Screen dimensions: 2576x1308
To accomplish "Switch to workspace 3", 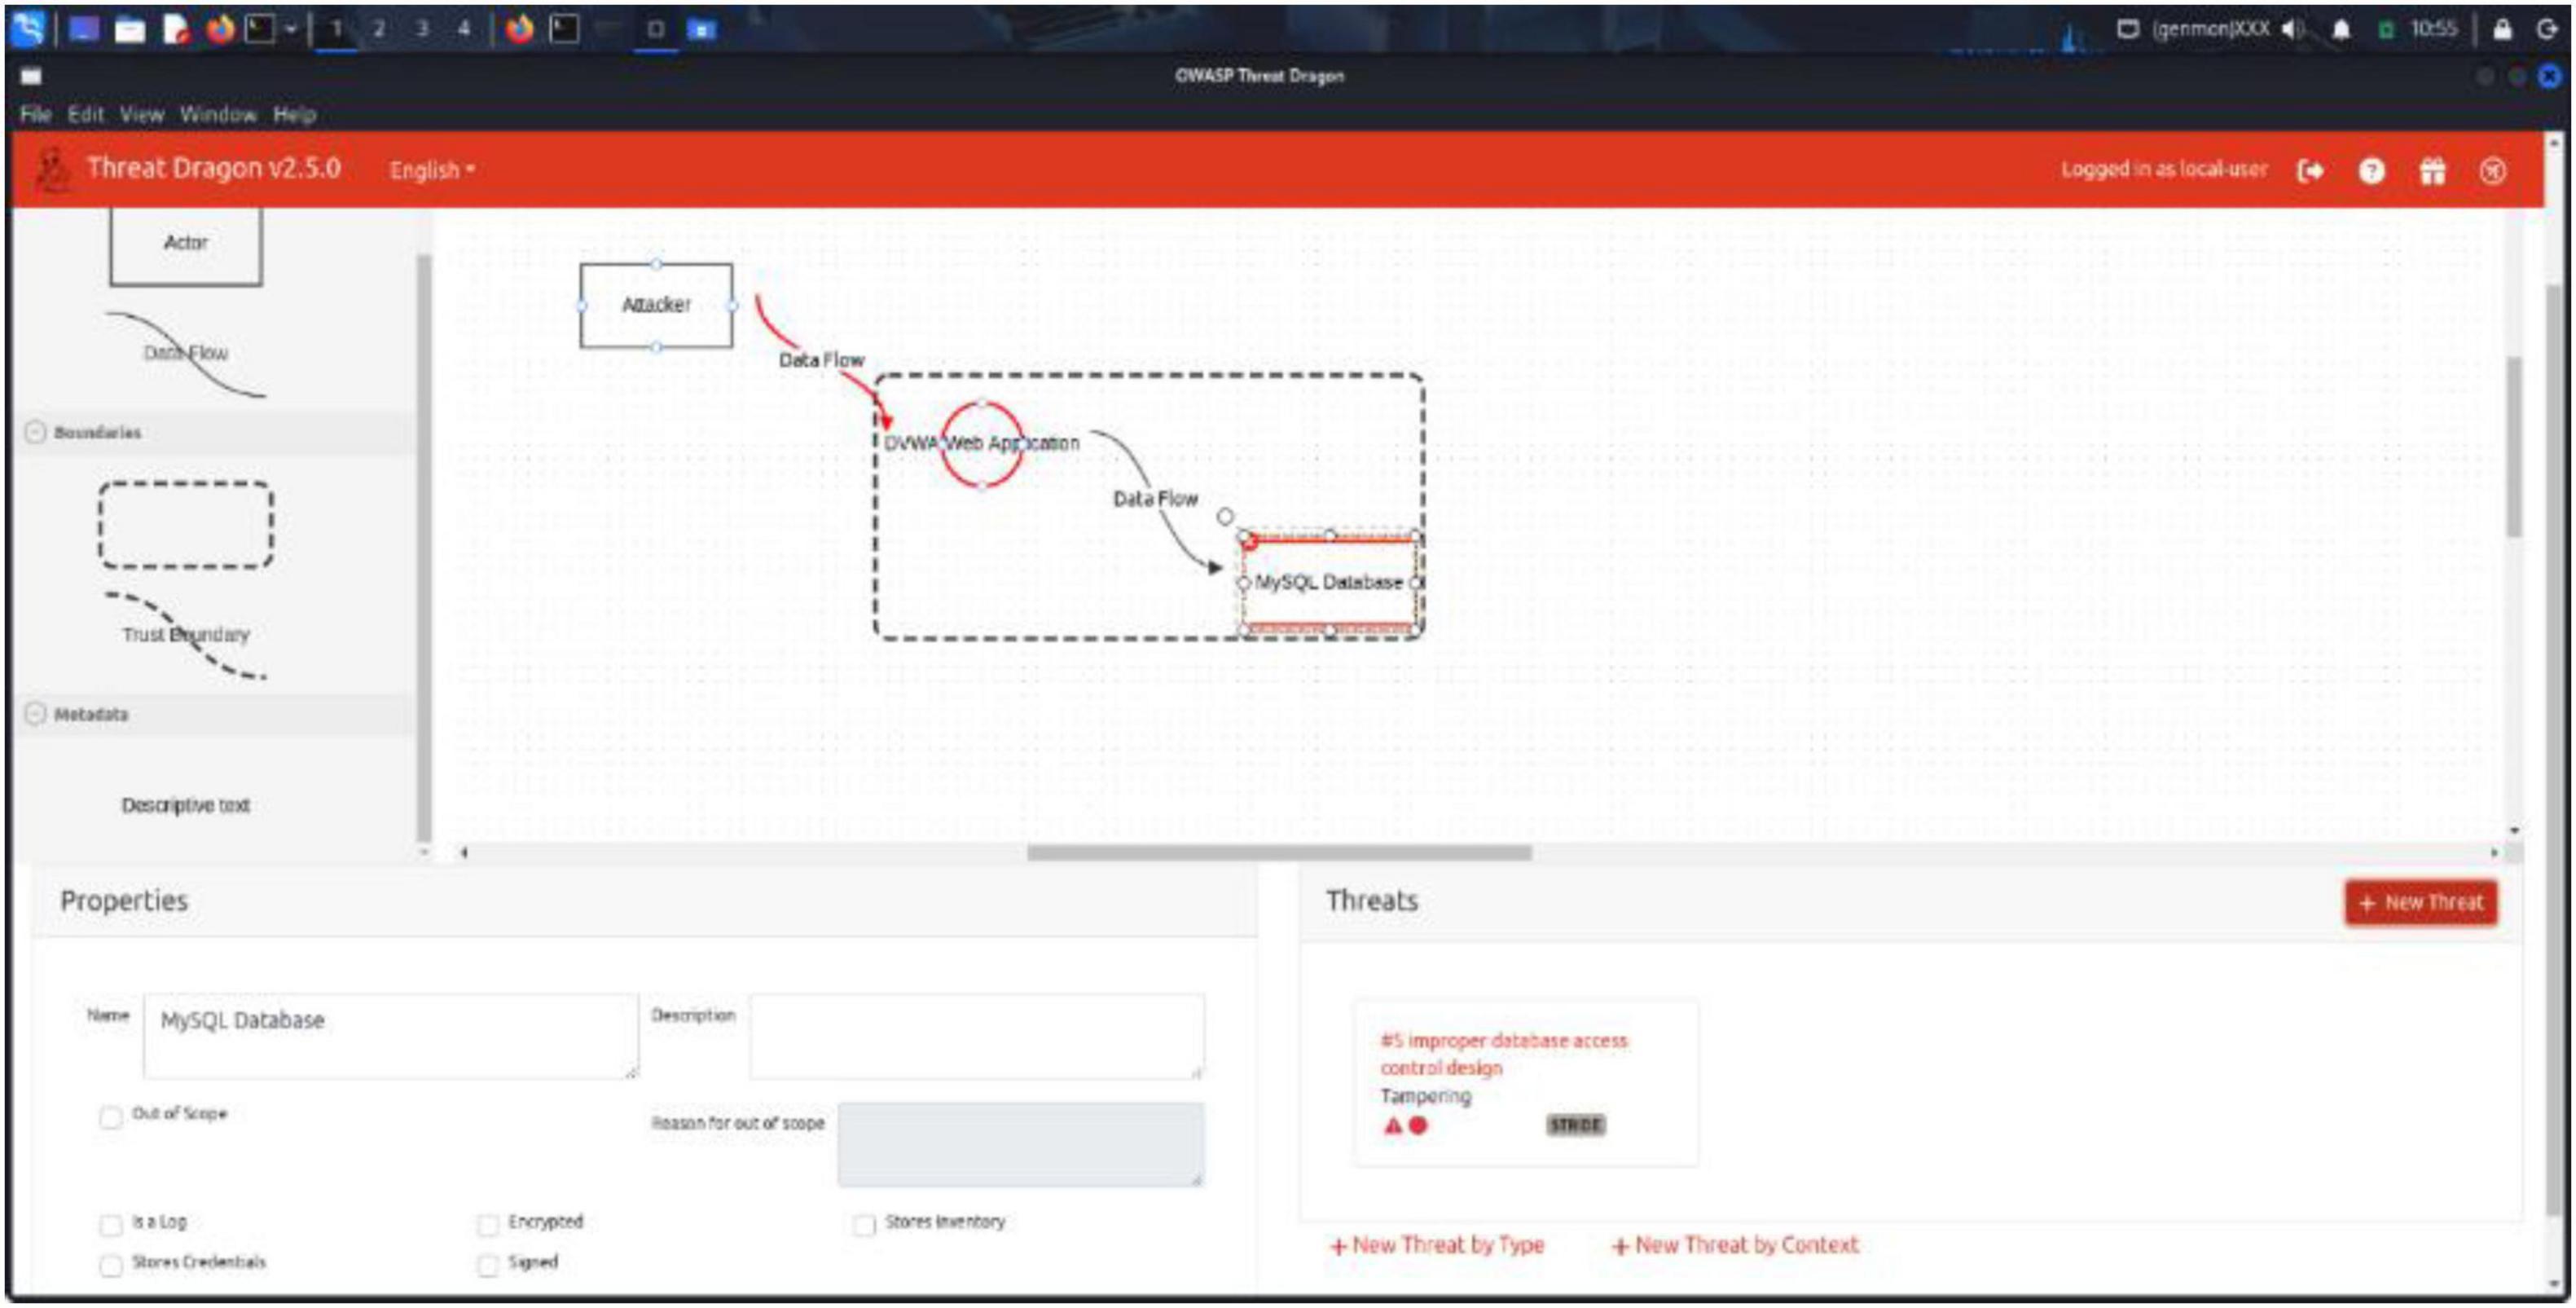I will (422, 29).
